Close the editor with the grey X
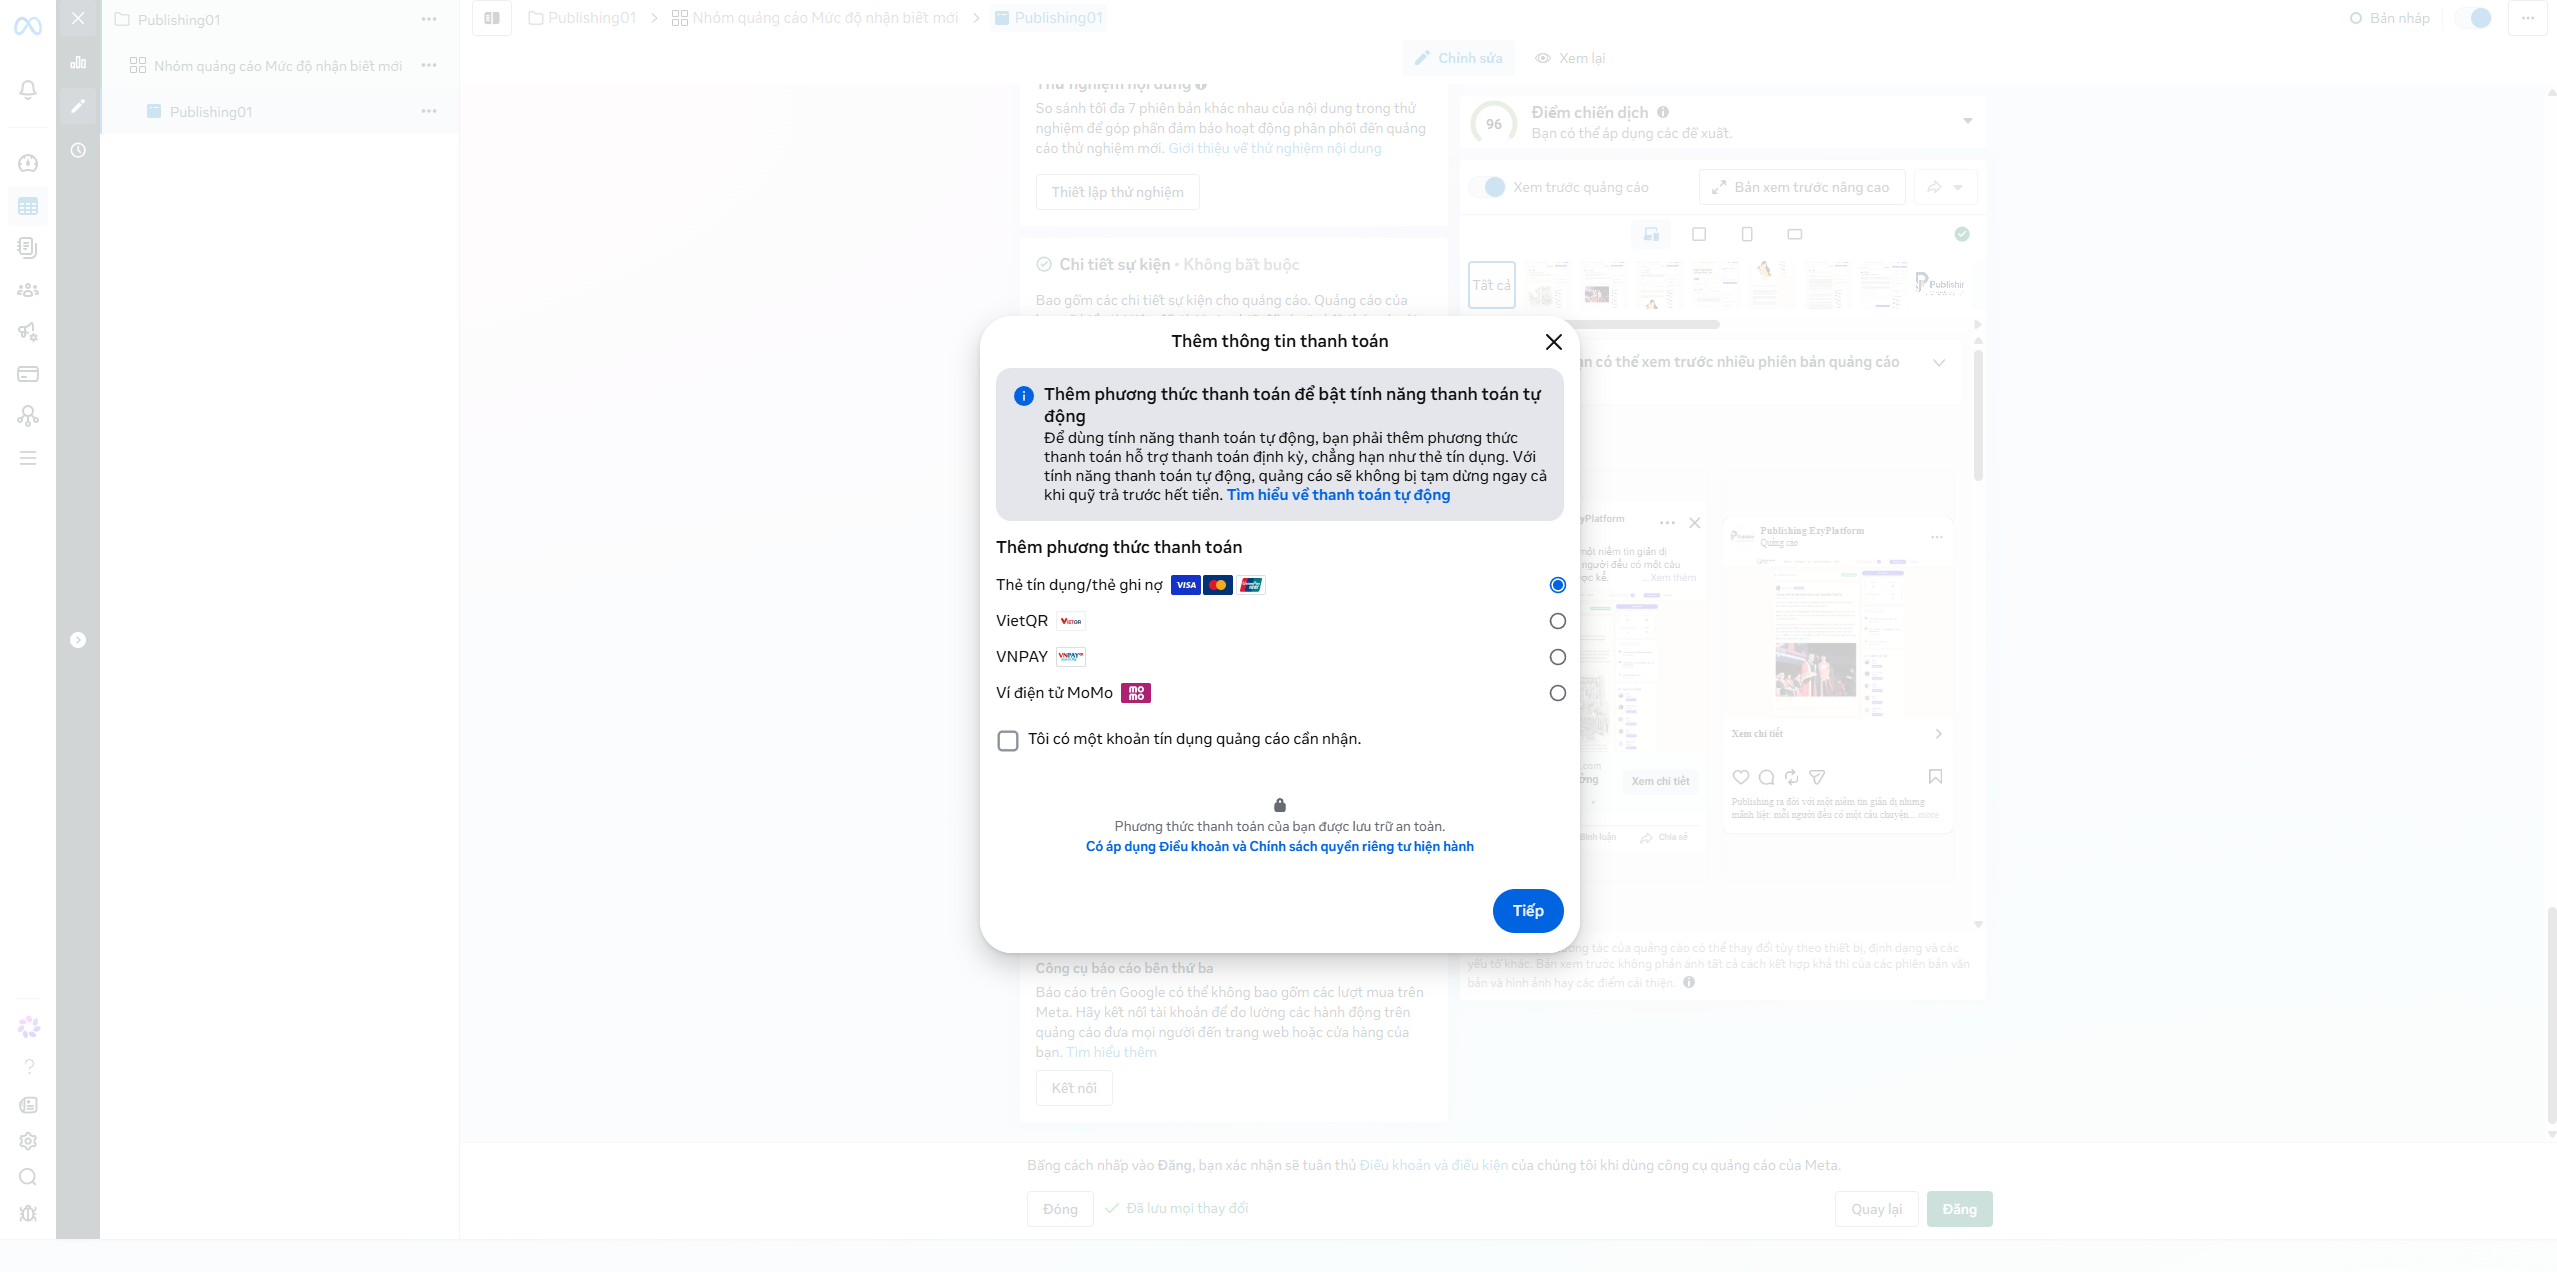Viewport: 2557px width, 1272px height. click(78, 18)
